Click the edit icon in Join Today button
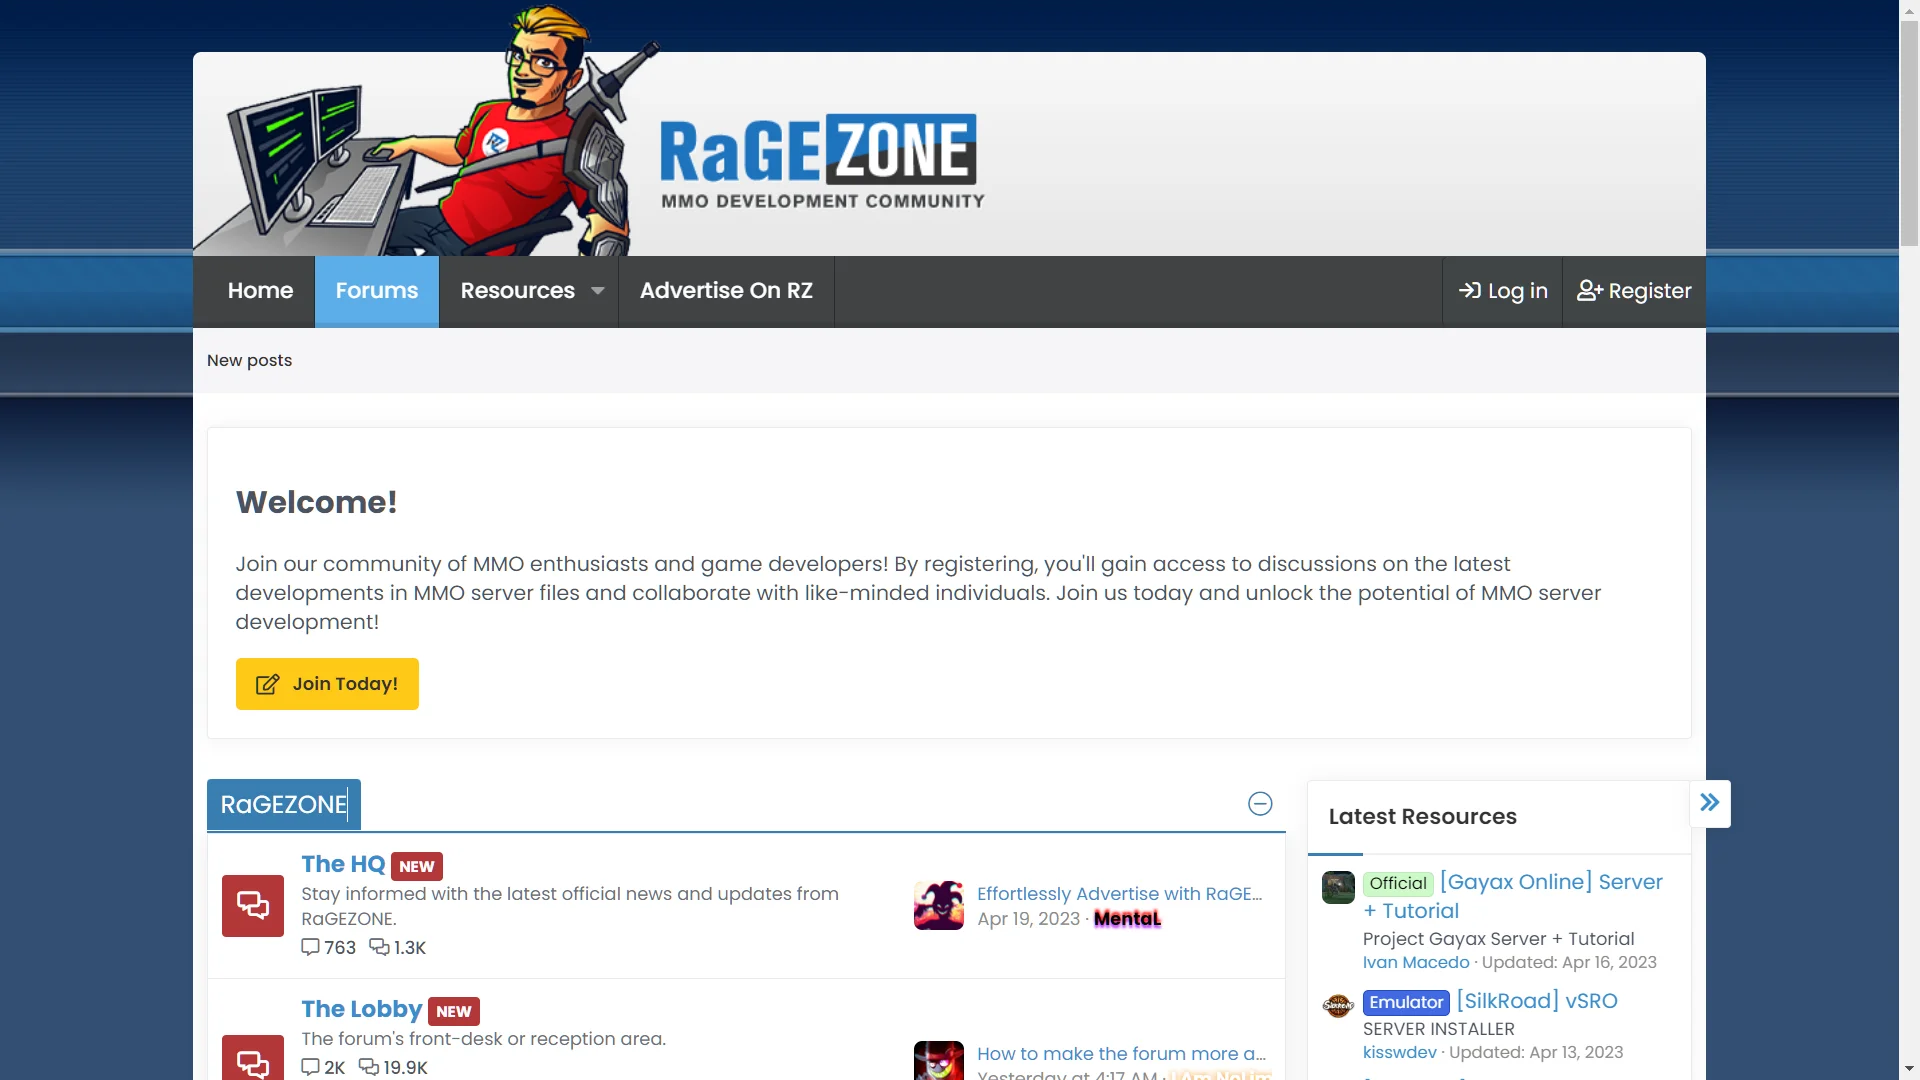This screenshot has height=1080, width=1920. point(267,684)
